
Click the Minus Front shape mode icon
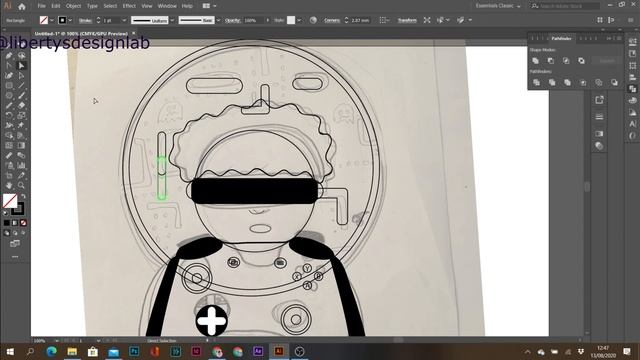[551, 61]
